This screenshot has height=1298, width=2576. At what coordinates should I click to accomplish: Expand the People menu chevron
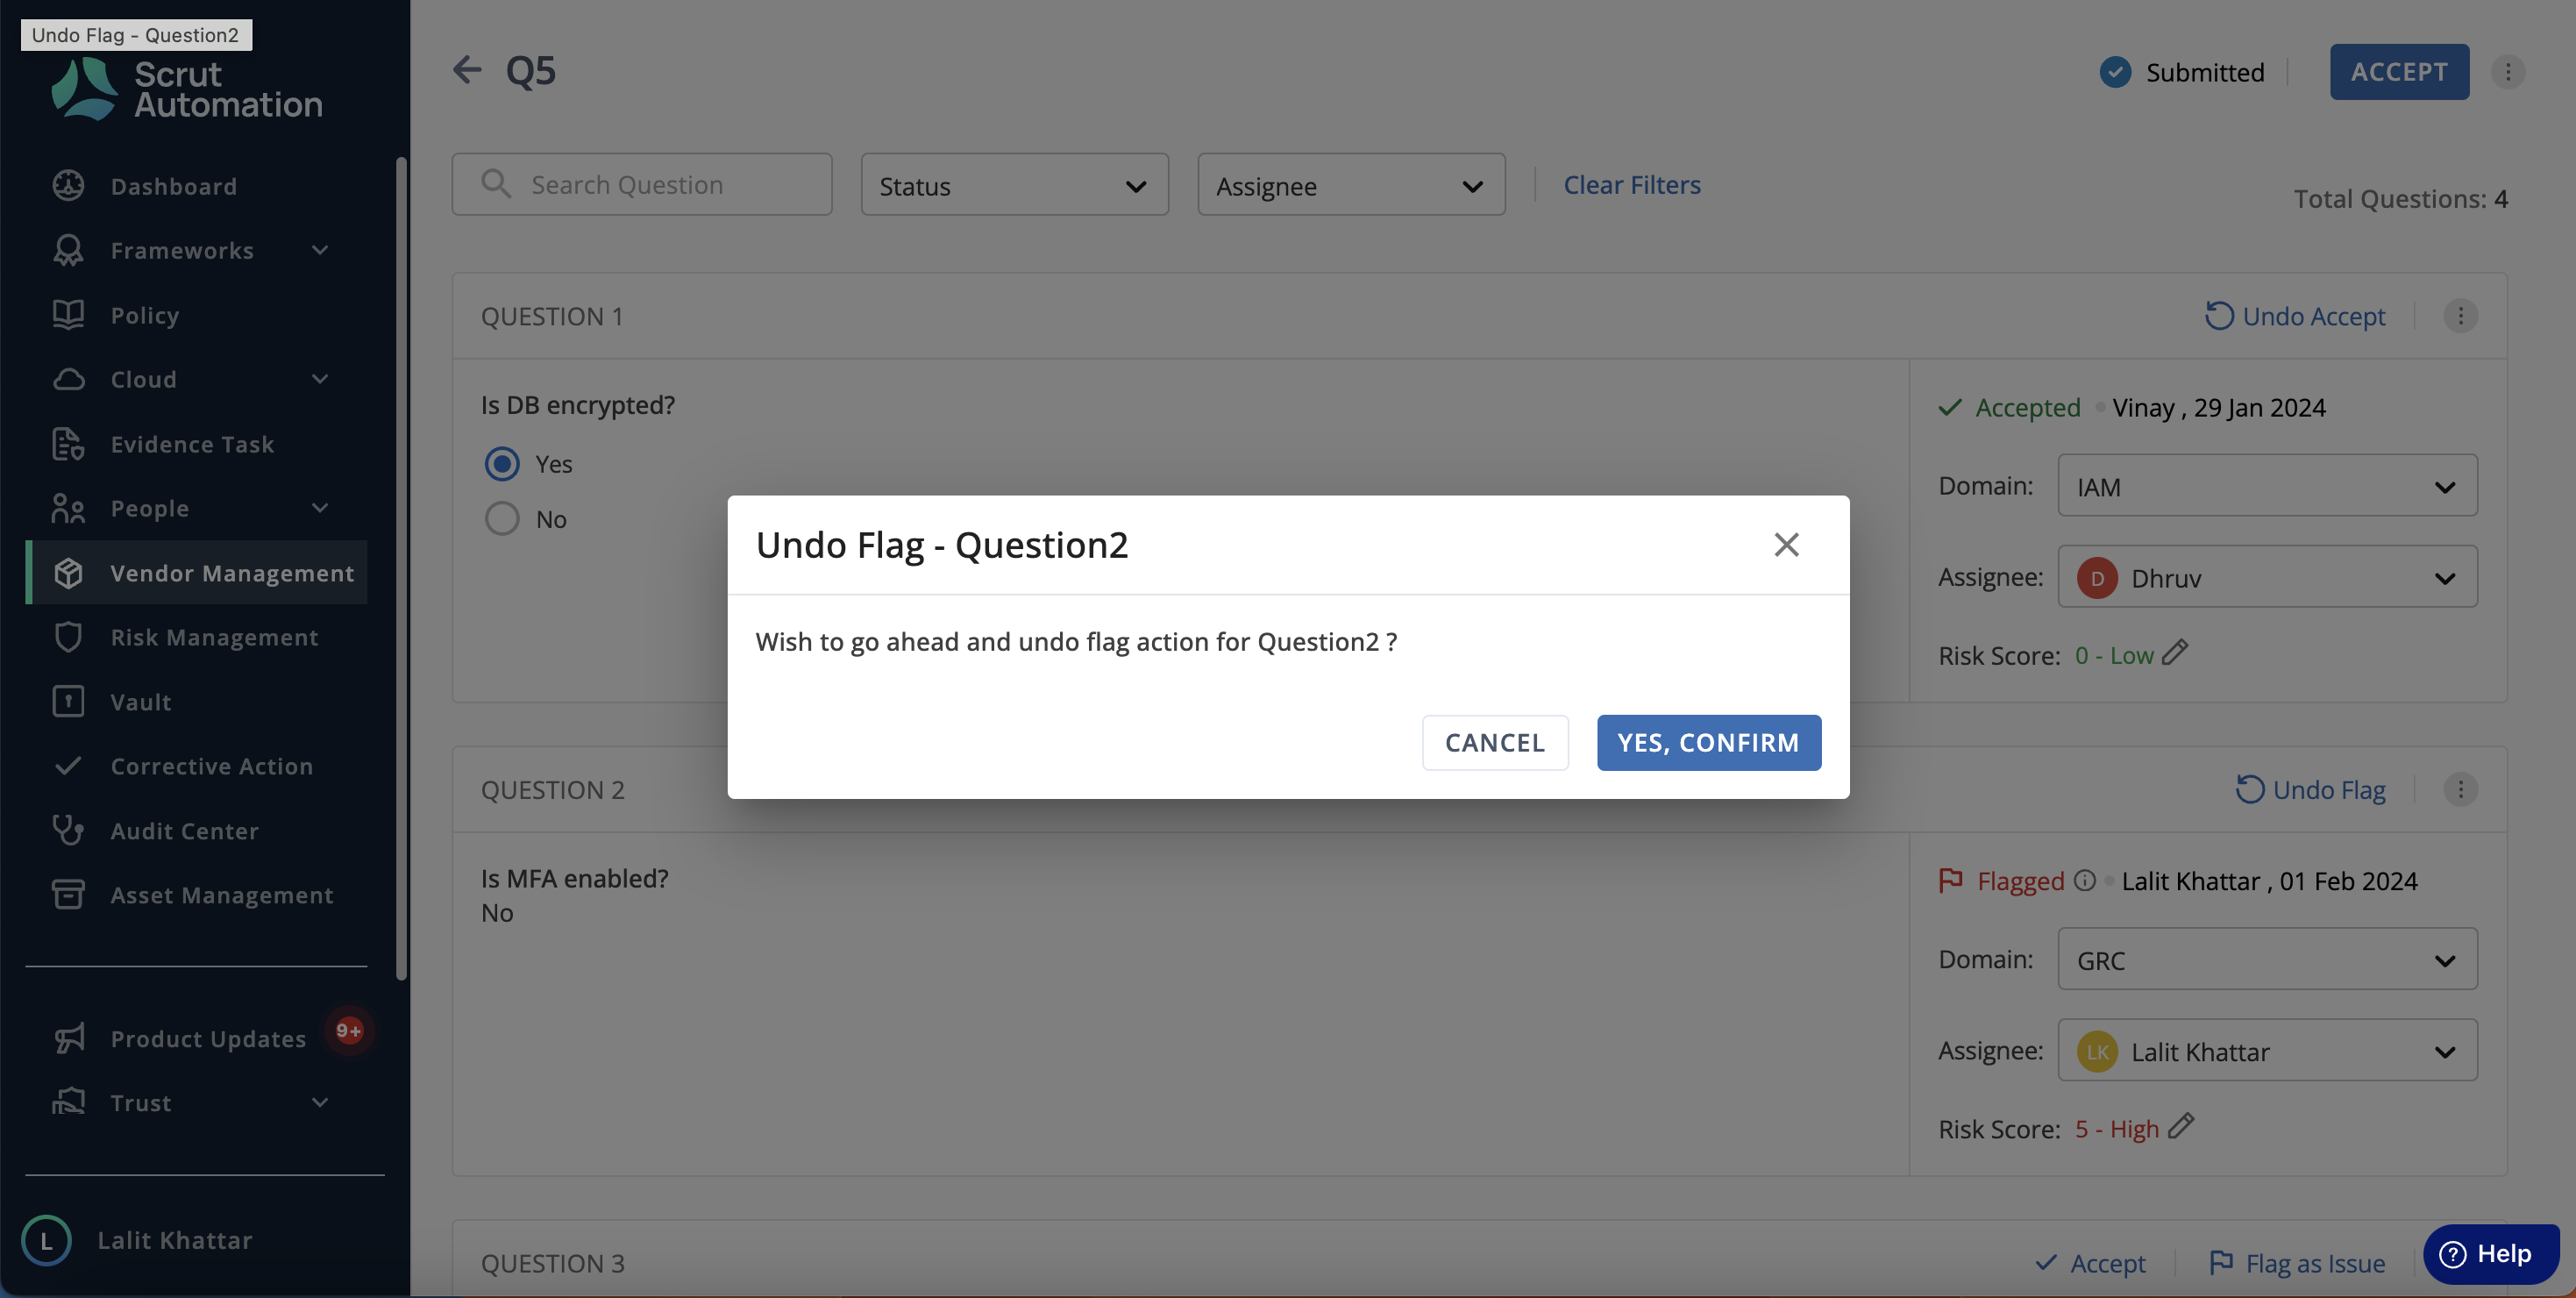[x=320, y=508]
